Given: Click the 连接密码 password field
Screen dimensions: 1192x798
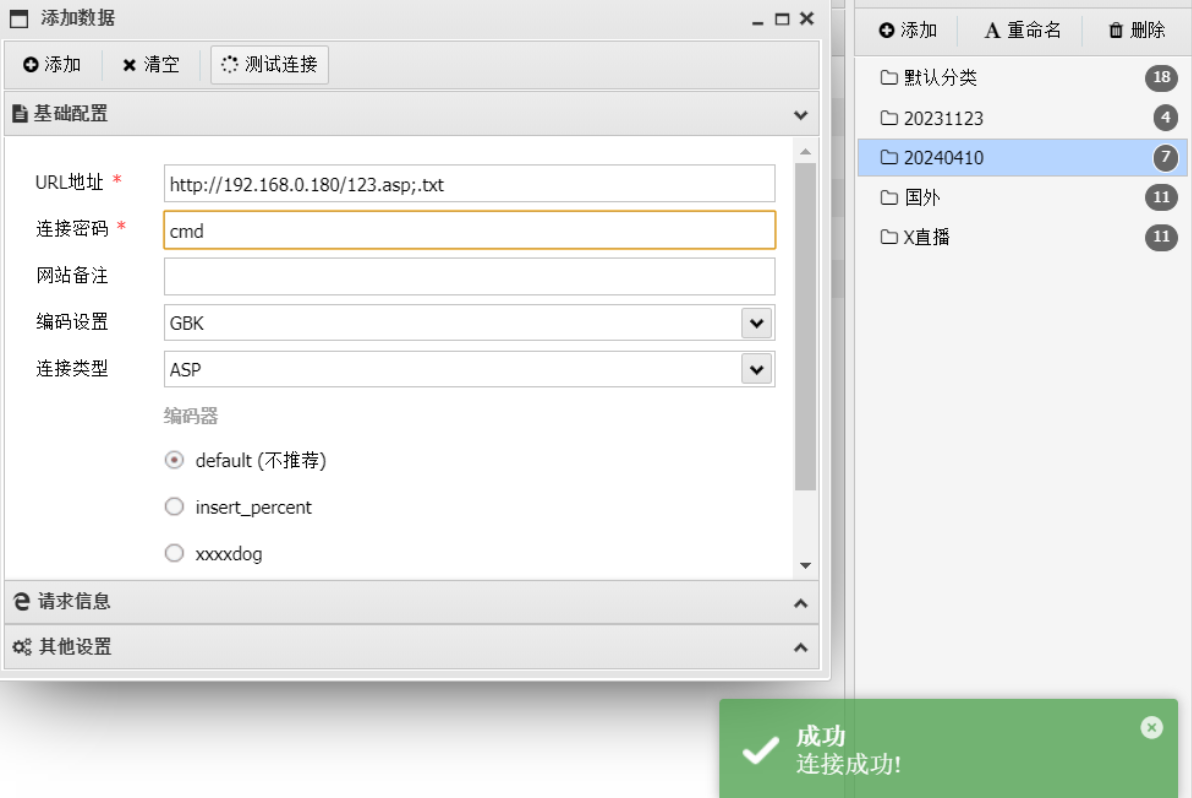Looking at the screenshot, I should [469, 230].
